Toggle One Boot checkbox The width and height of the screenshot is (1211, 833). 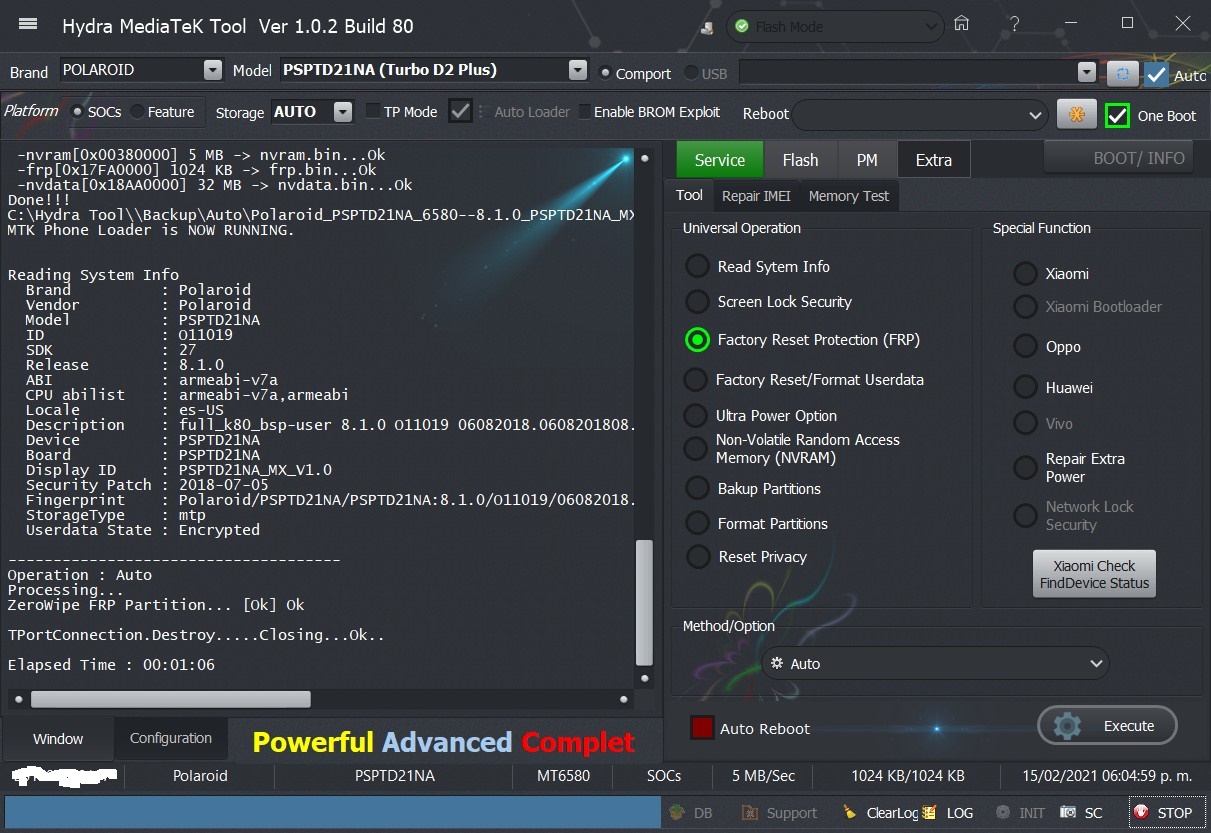[1117, 115]
